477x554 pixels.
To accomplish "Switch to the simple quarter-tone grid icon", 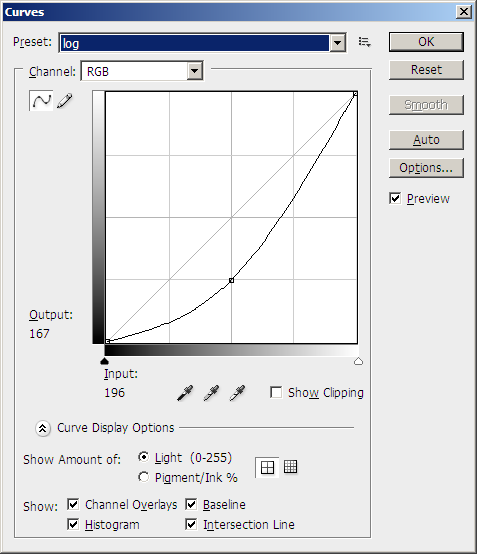I will click(267, 467).
